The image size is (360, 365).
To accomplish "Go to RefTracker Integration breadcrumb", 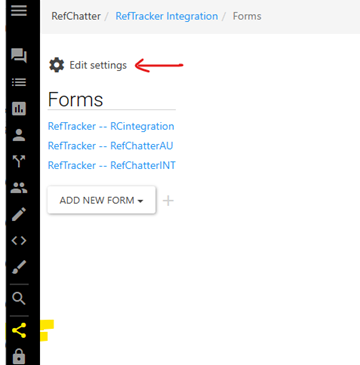I will coord(167,16).
